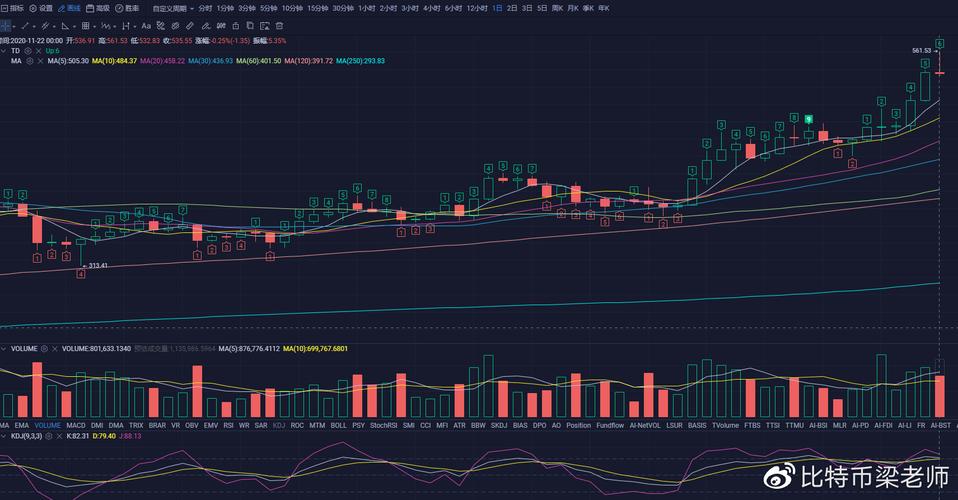Remove the MA indicator with X
958x500 pixels.
point(40,61)
